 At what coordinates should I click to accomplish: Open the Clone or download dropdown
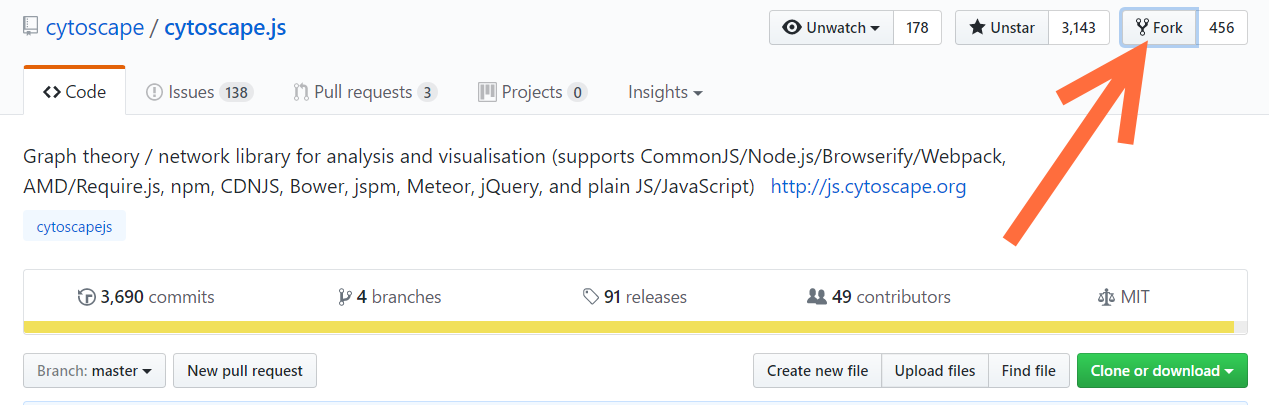[x=1162, y=371]
